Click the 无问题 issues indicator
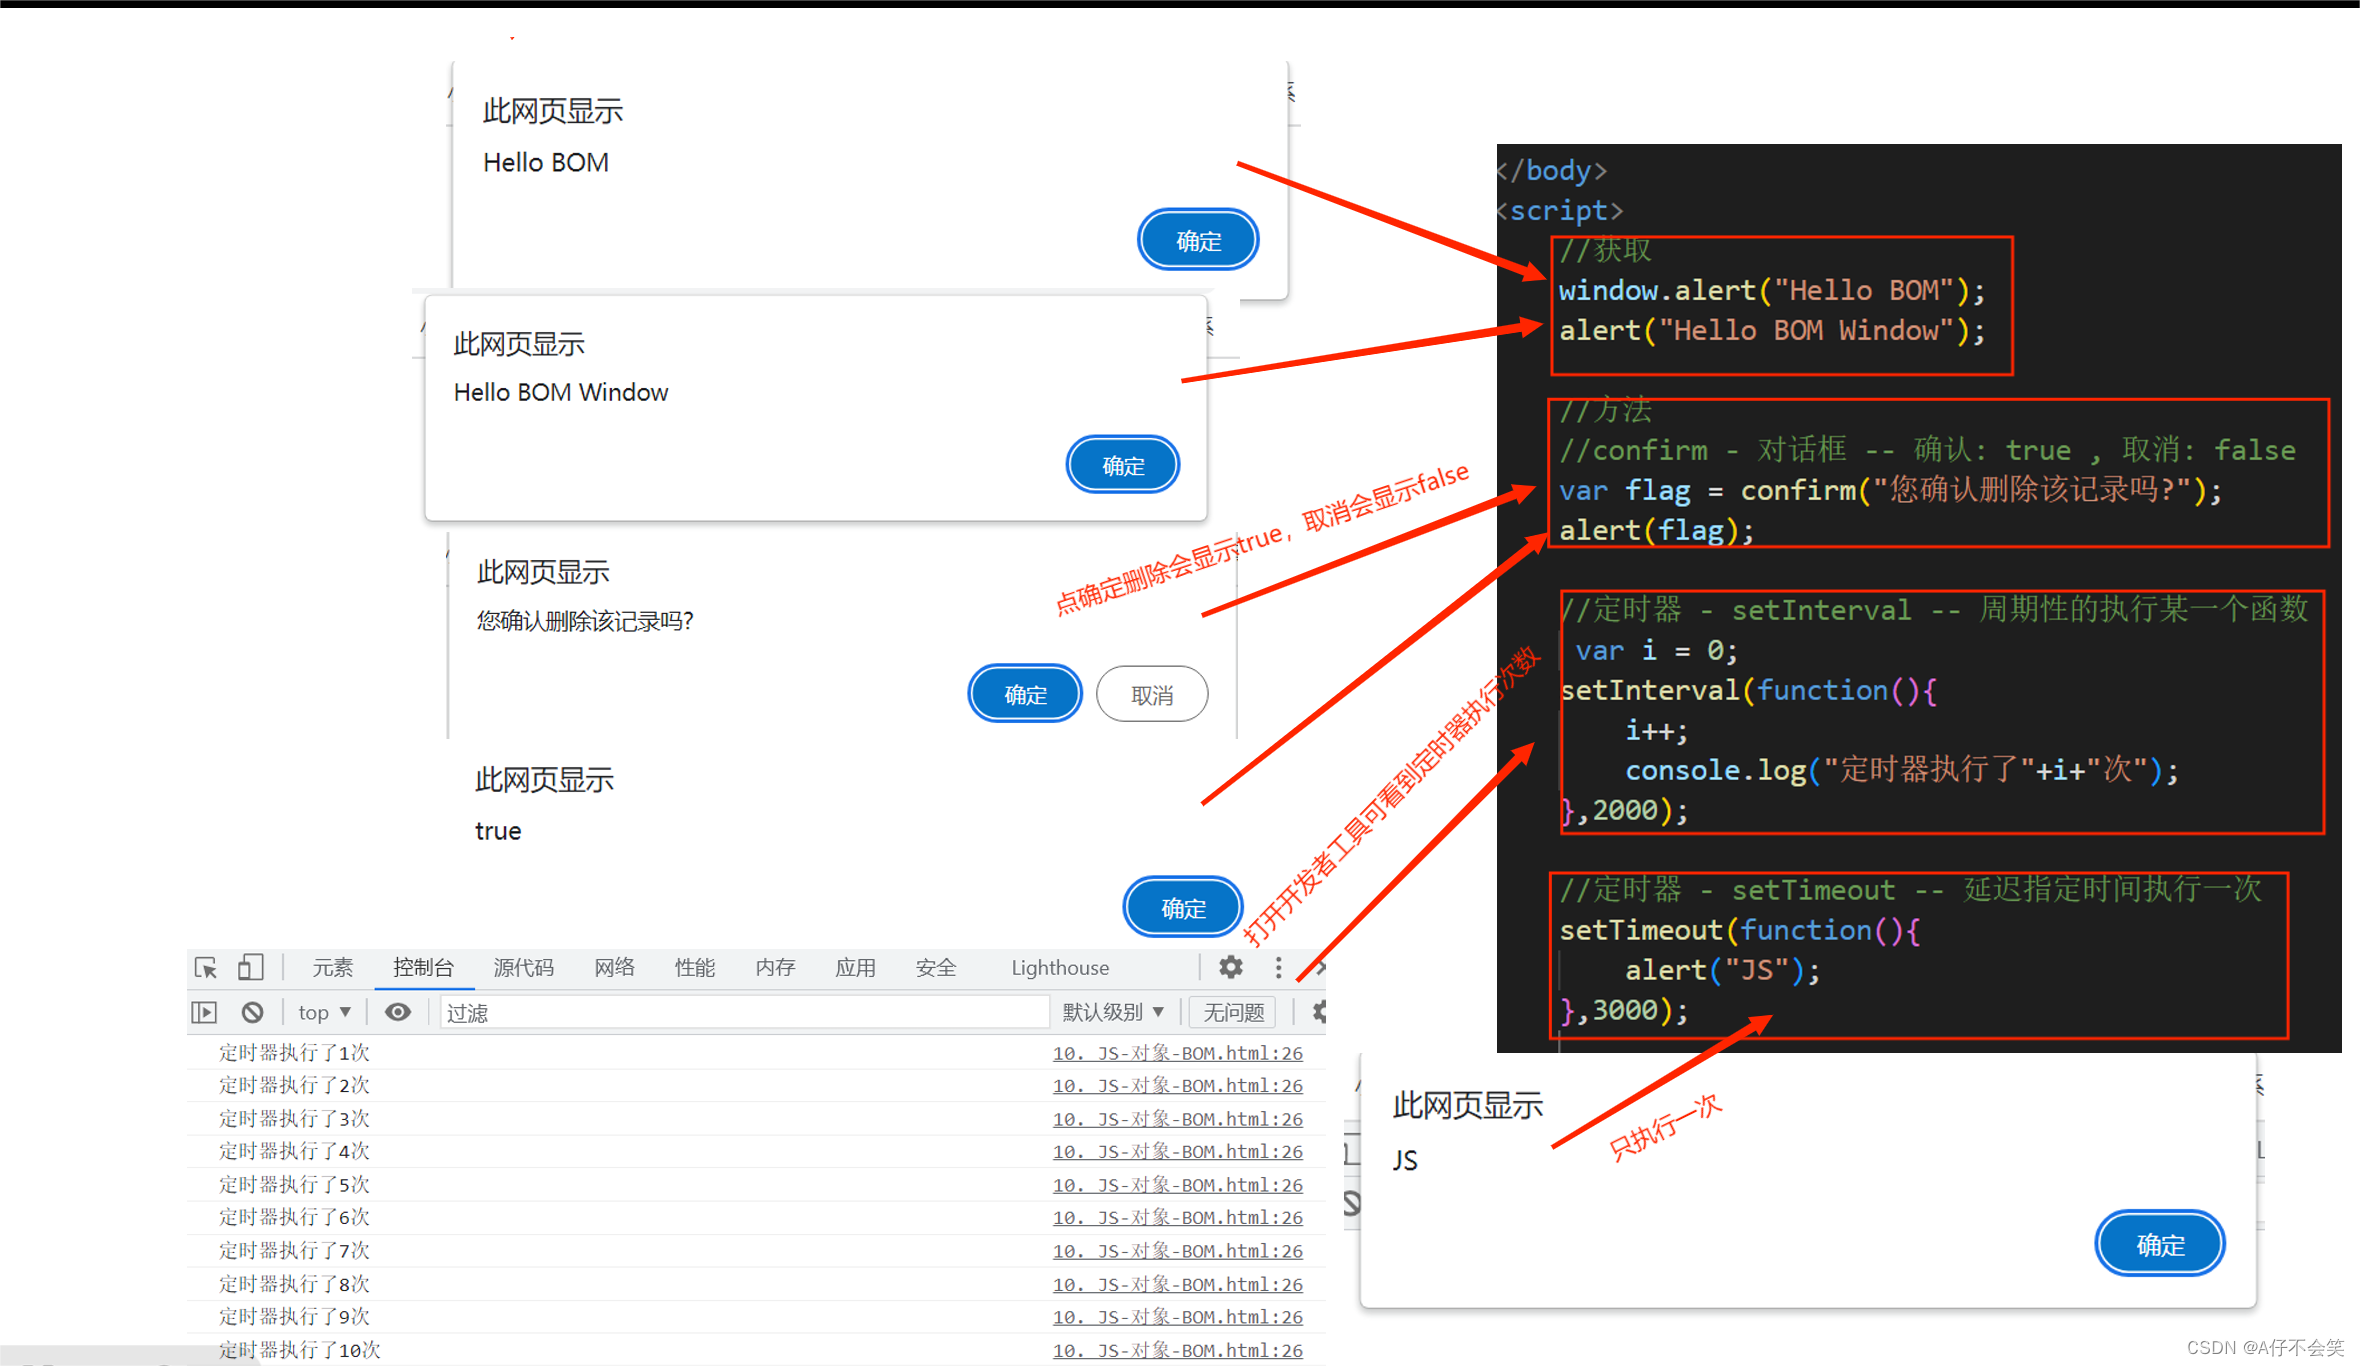The width and height of the screenshot is (2360, 1366). click(x=1232, y=1012)
